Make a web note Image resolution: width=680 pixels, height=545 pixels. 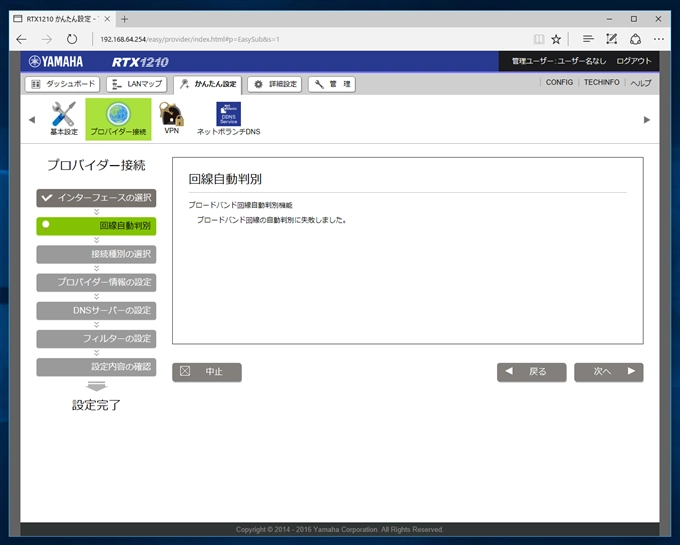(611, 39)
